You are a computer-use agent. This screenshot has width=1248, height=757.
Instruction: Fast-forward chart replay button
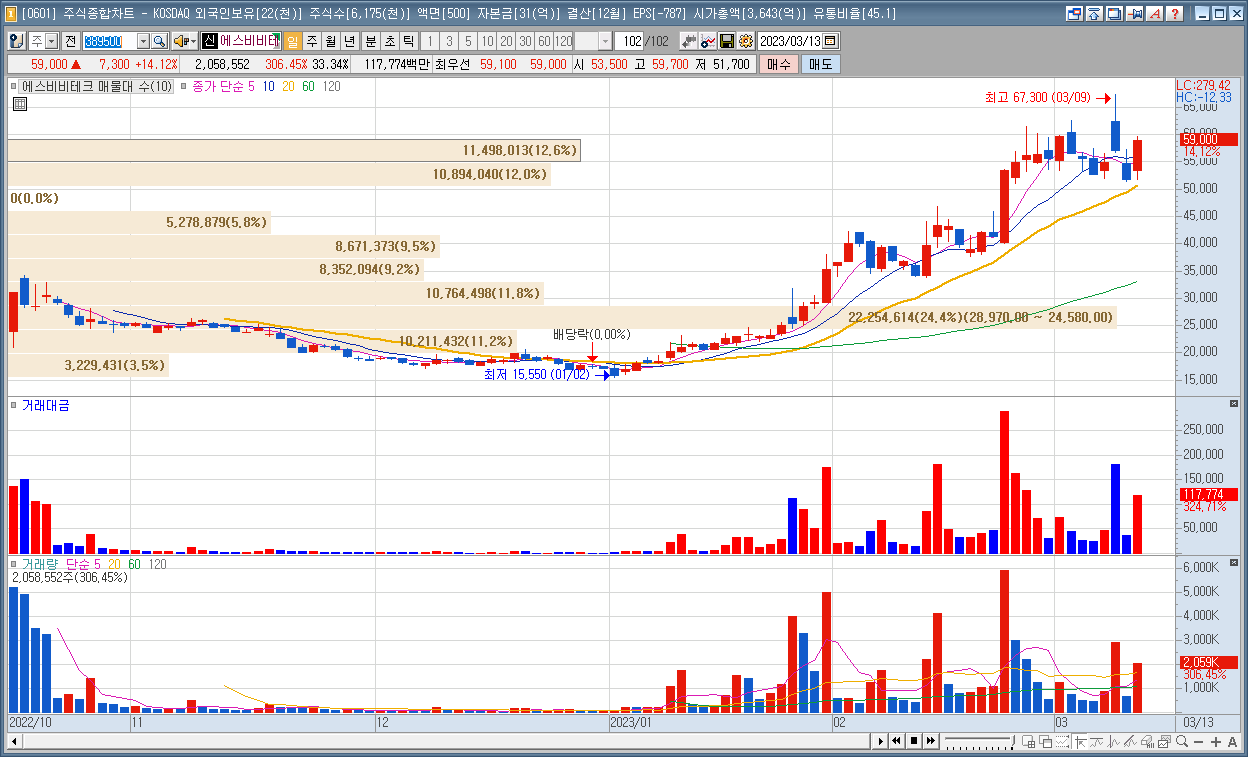(931, 741)
